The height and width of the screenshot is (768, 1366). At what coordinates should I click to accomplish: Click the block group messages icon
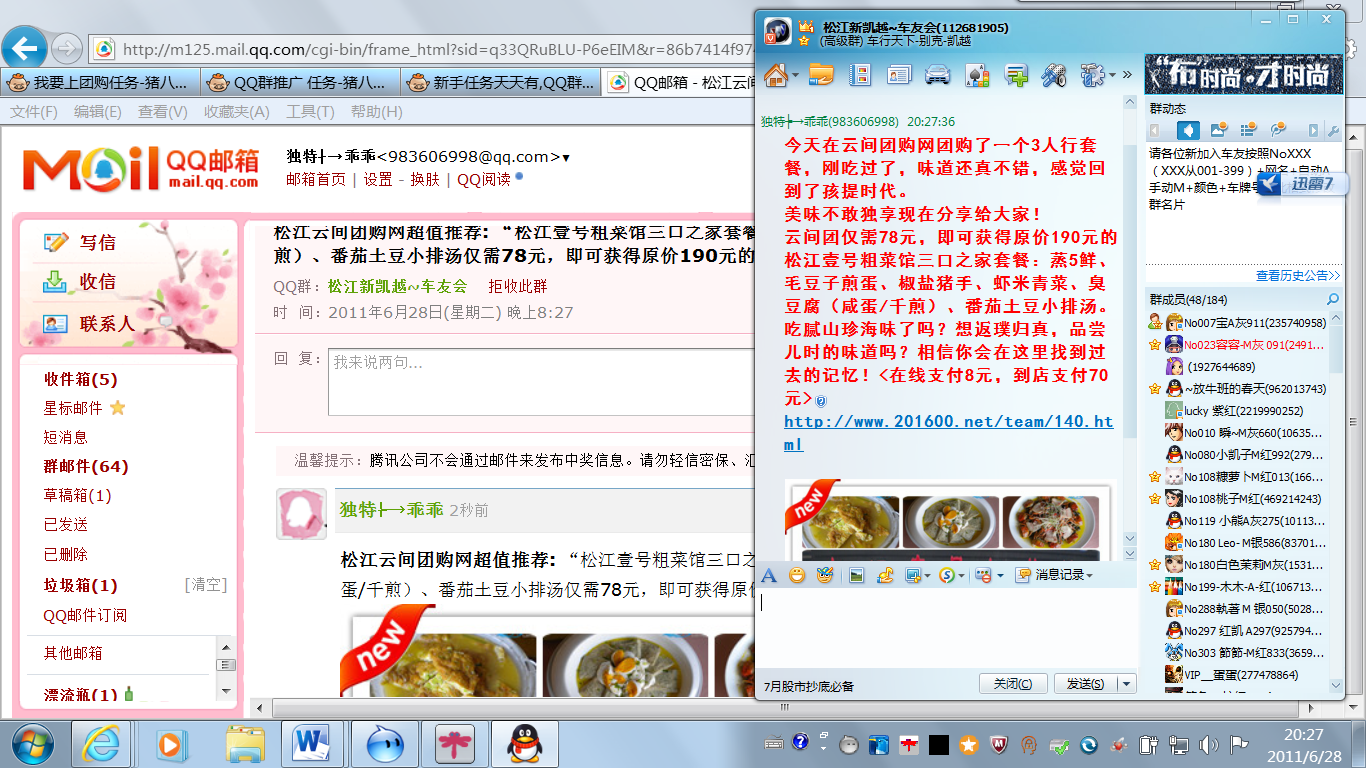coord(983,575)
